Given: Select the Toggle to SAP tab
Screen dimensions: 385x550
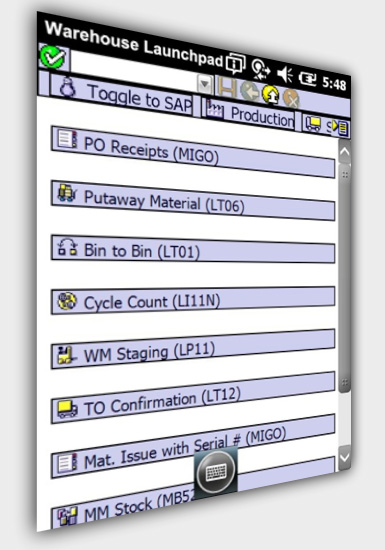Looking at the screenshot, I should coord(122,95).
